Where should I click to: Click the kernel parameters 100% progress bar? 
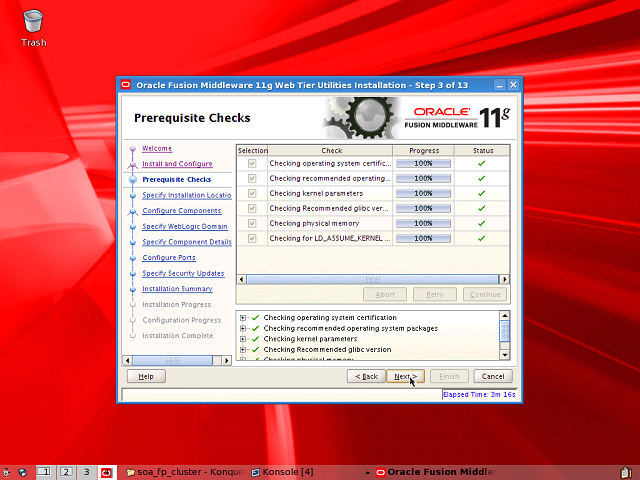(423, 193)
